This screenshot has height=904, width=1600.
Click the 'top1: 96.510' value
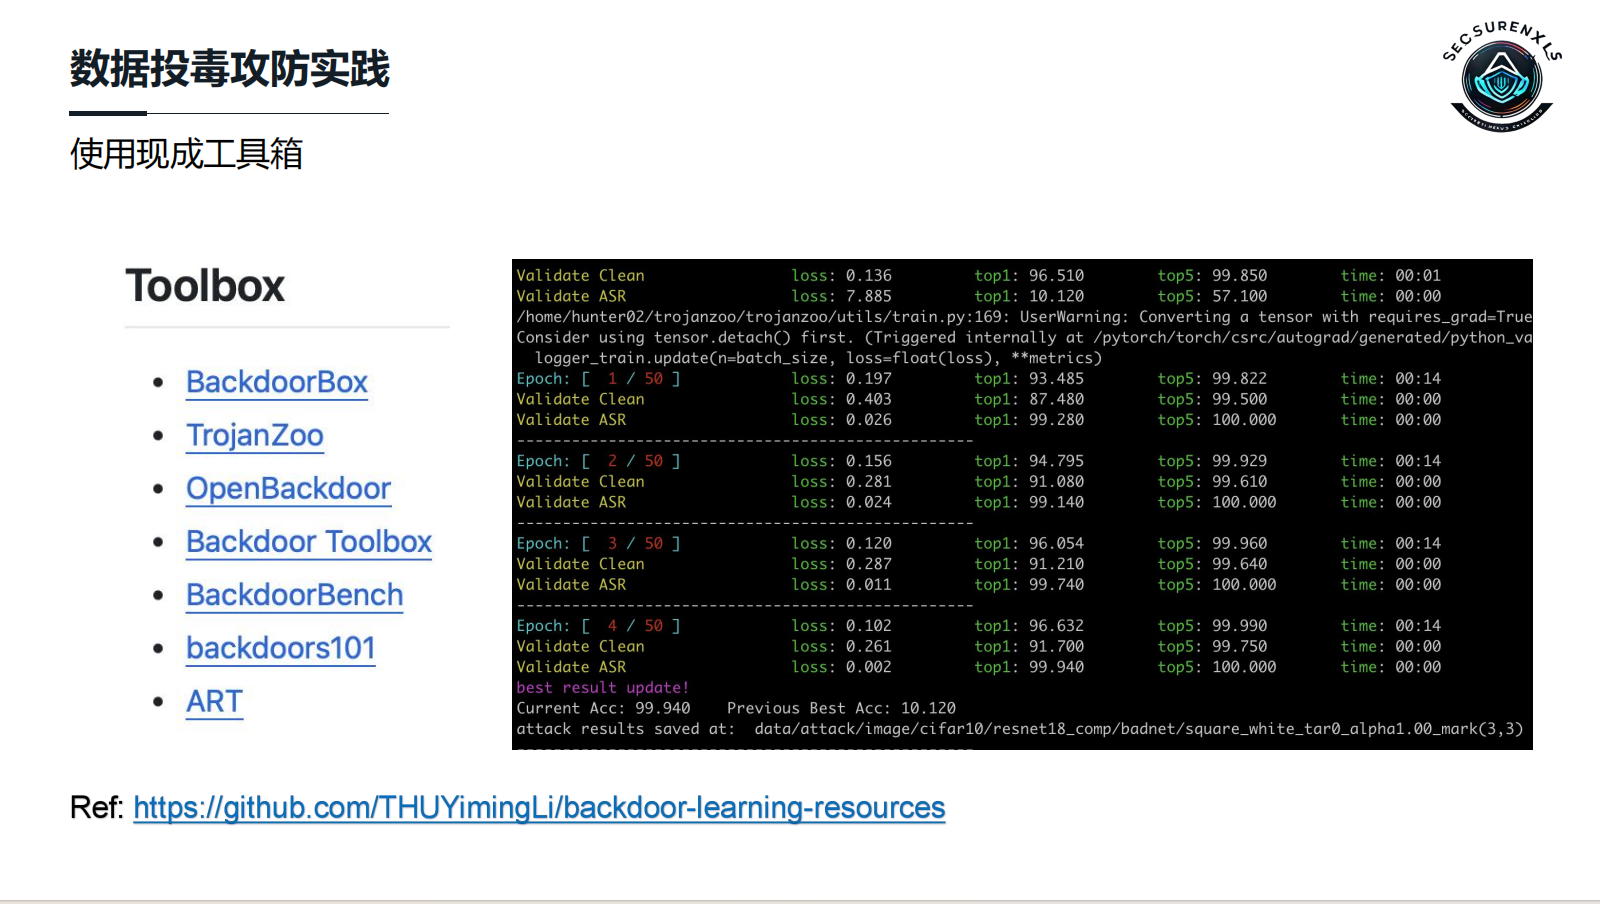[x=1029, y=275]
